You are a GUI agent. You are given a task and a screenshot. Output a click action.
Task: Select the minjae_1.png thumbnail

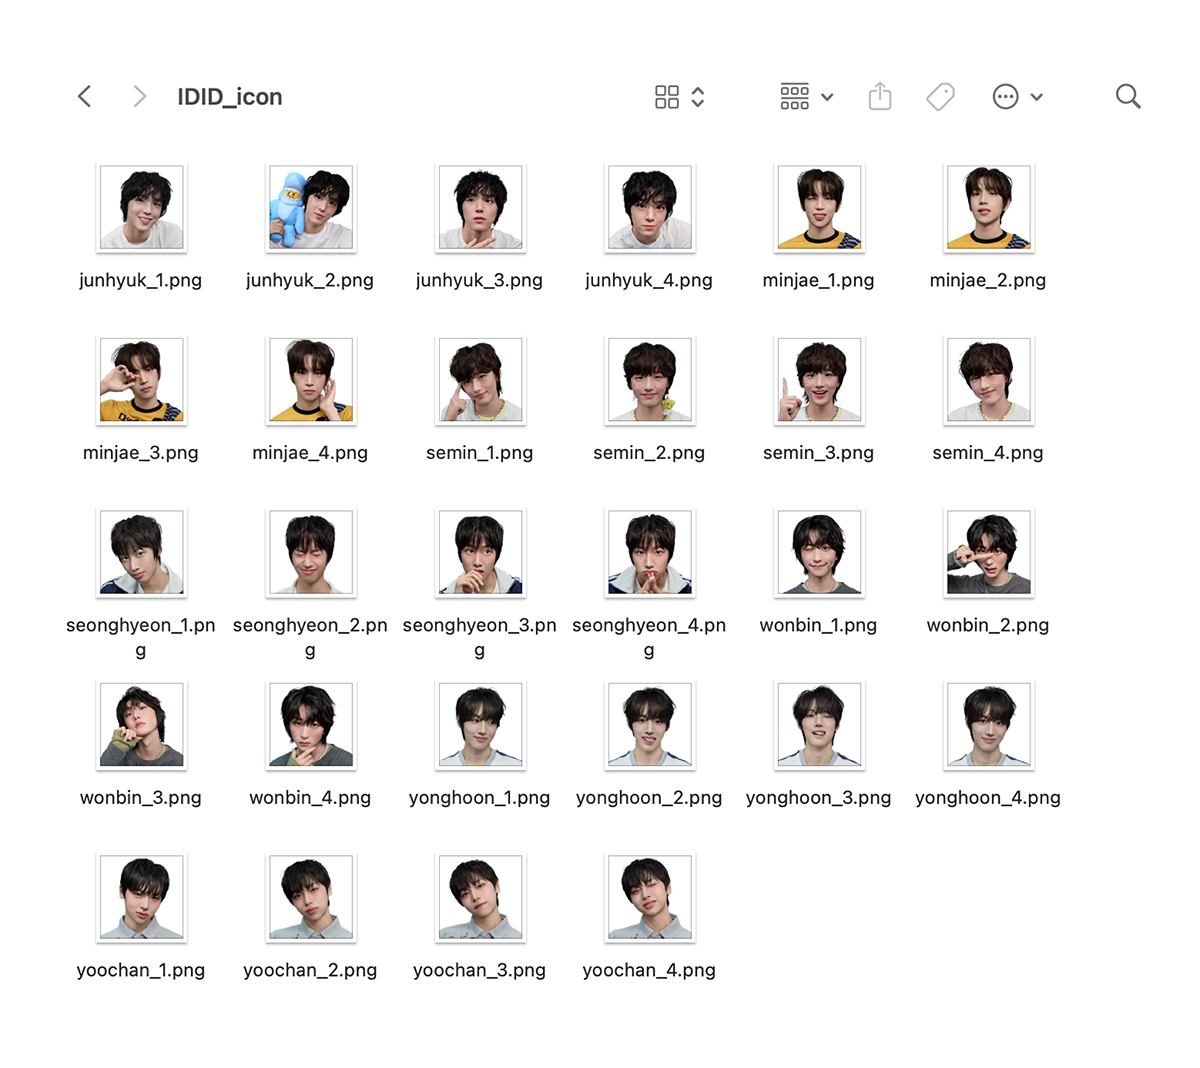tap(819, 208)
